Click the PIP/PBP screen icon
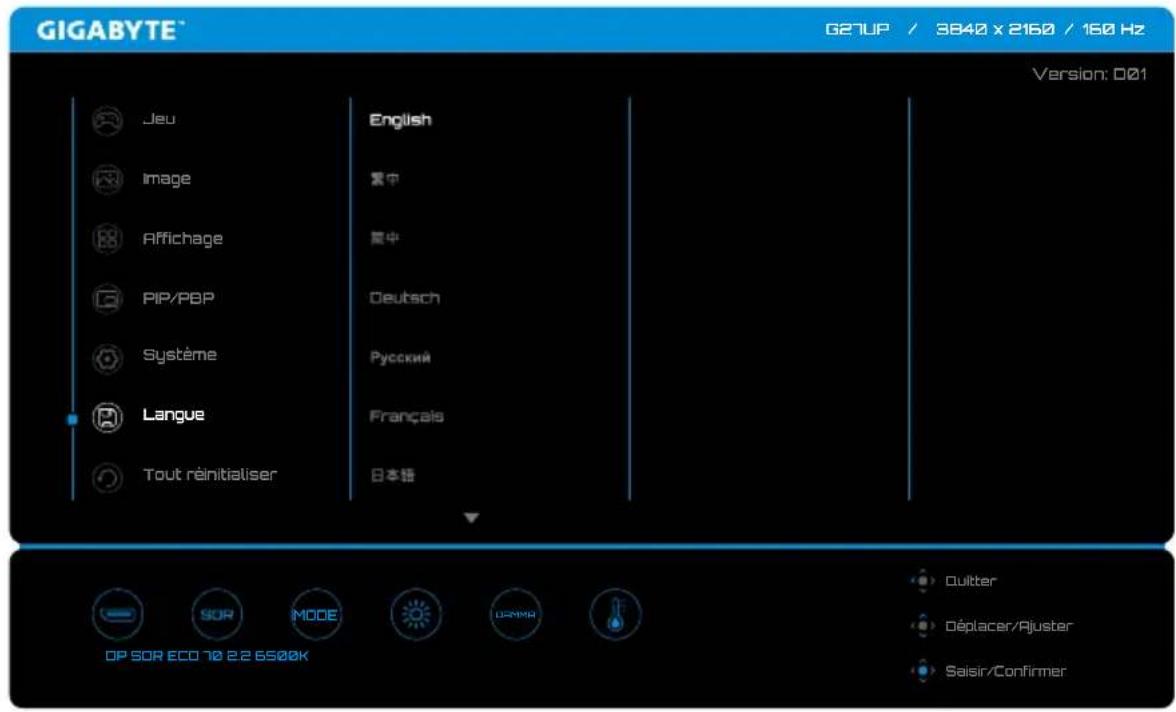 coord(107,299)
